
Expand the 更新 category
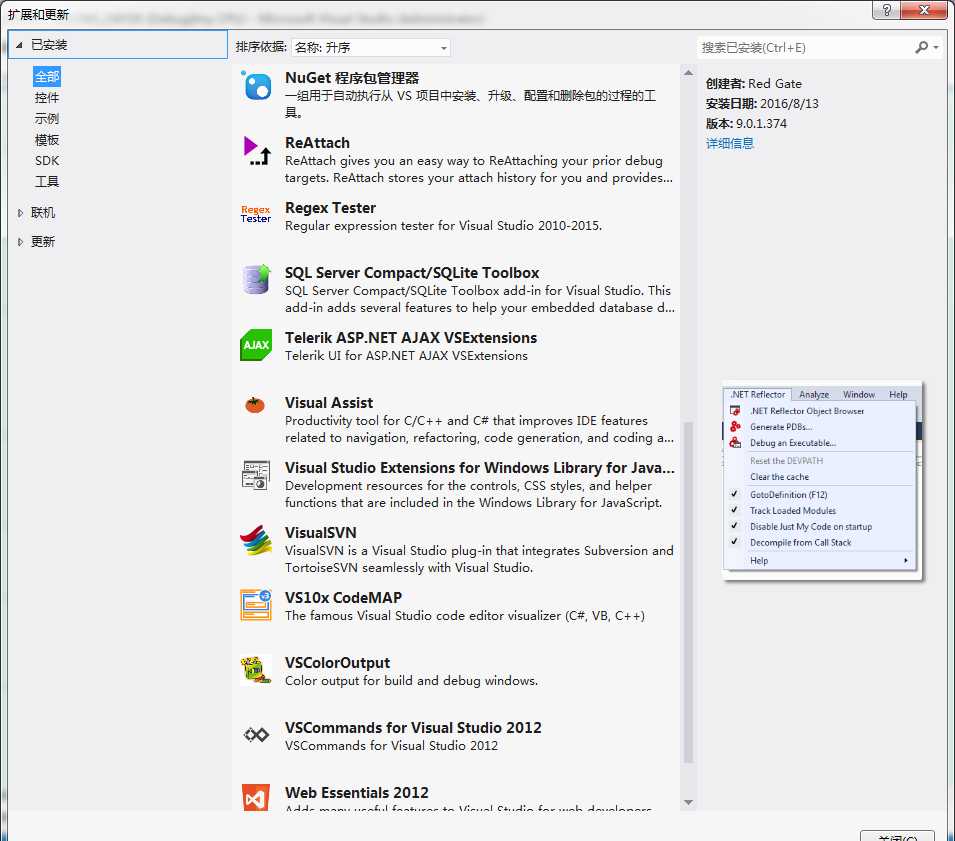point(20,242)
